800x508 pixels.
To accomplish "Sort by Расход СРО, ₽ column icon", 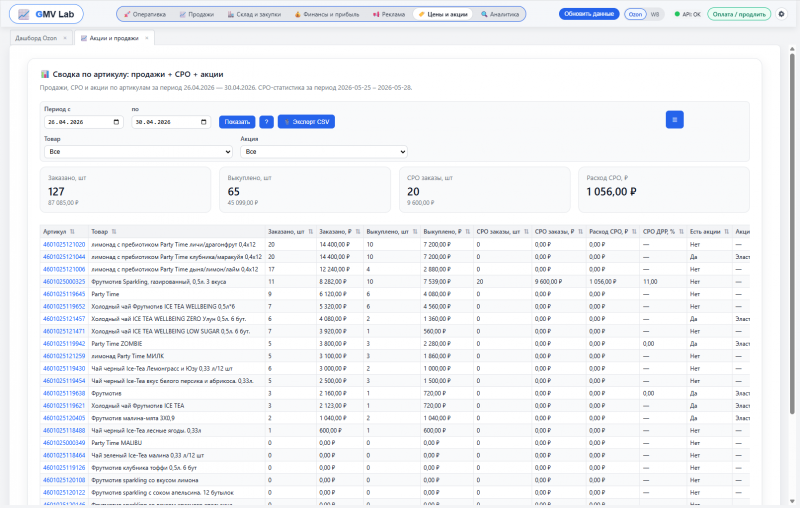I will coord(634,232).
